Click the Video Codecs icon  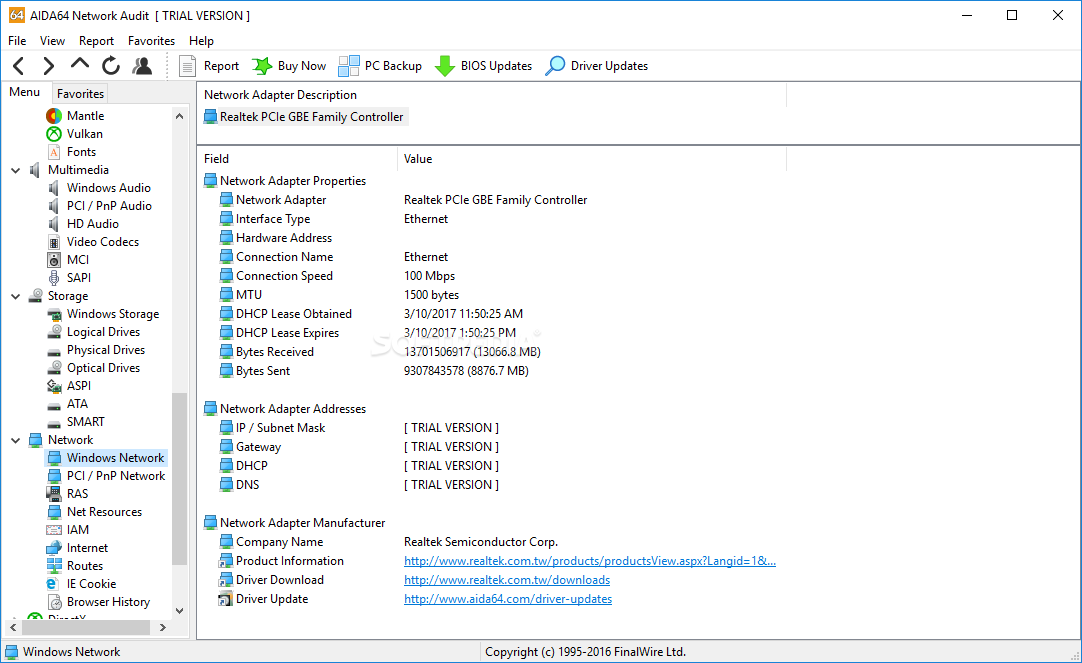(x=54, y=241)
